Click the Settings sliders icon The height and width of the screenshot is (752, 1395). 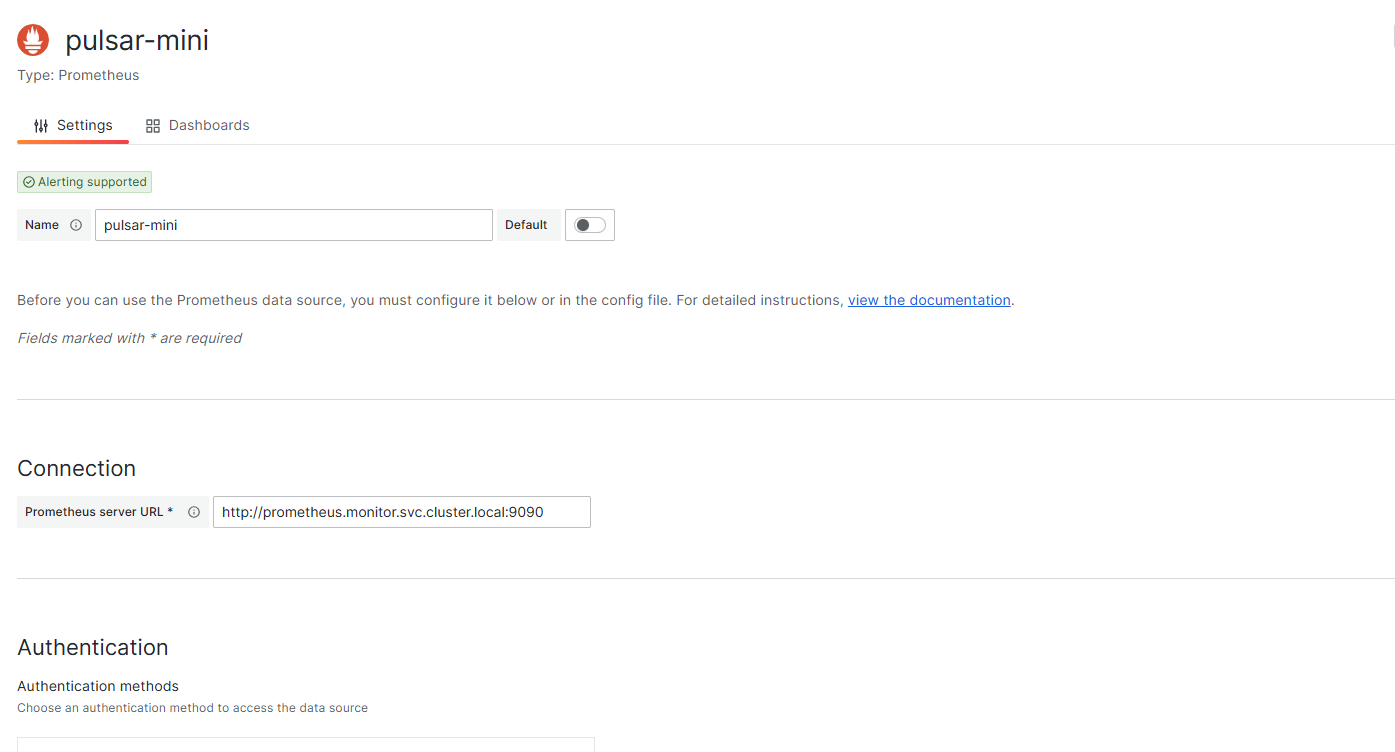tap(41, 126)
